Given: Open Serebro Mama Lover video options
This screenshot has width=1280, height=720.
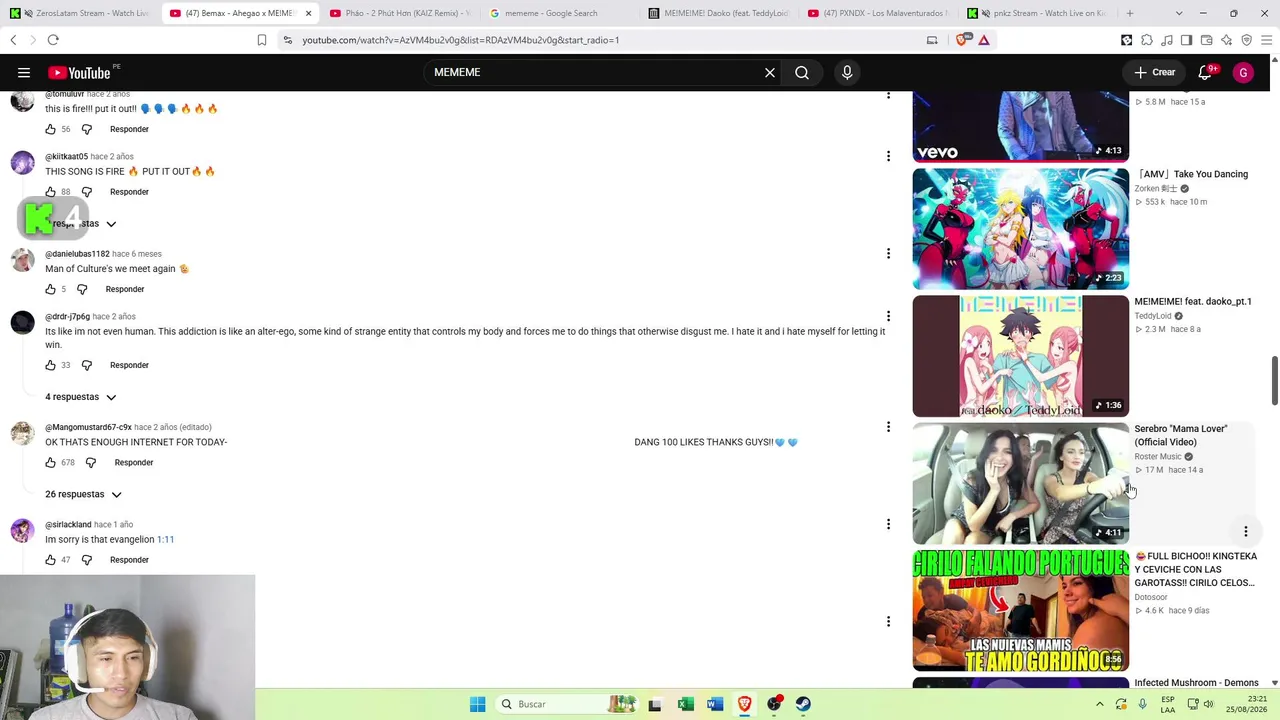Looking at the screenshot, I should point(1246,531).
